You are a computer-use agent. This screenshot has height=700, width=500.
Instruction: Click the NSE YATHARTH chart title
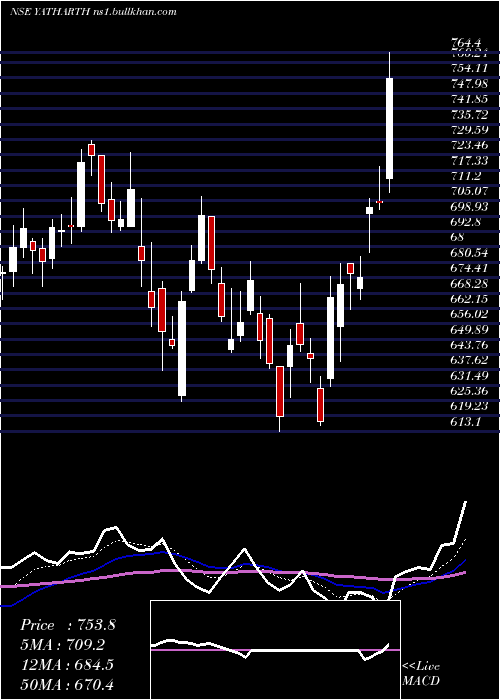pos(93,12)
